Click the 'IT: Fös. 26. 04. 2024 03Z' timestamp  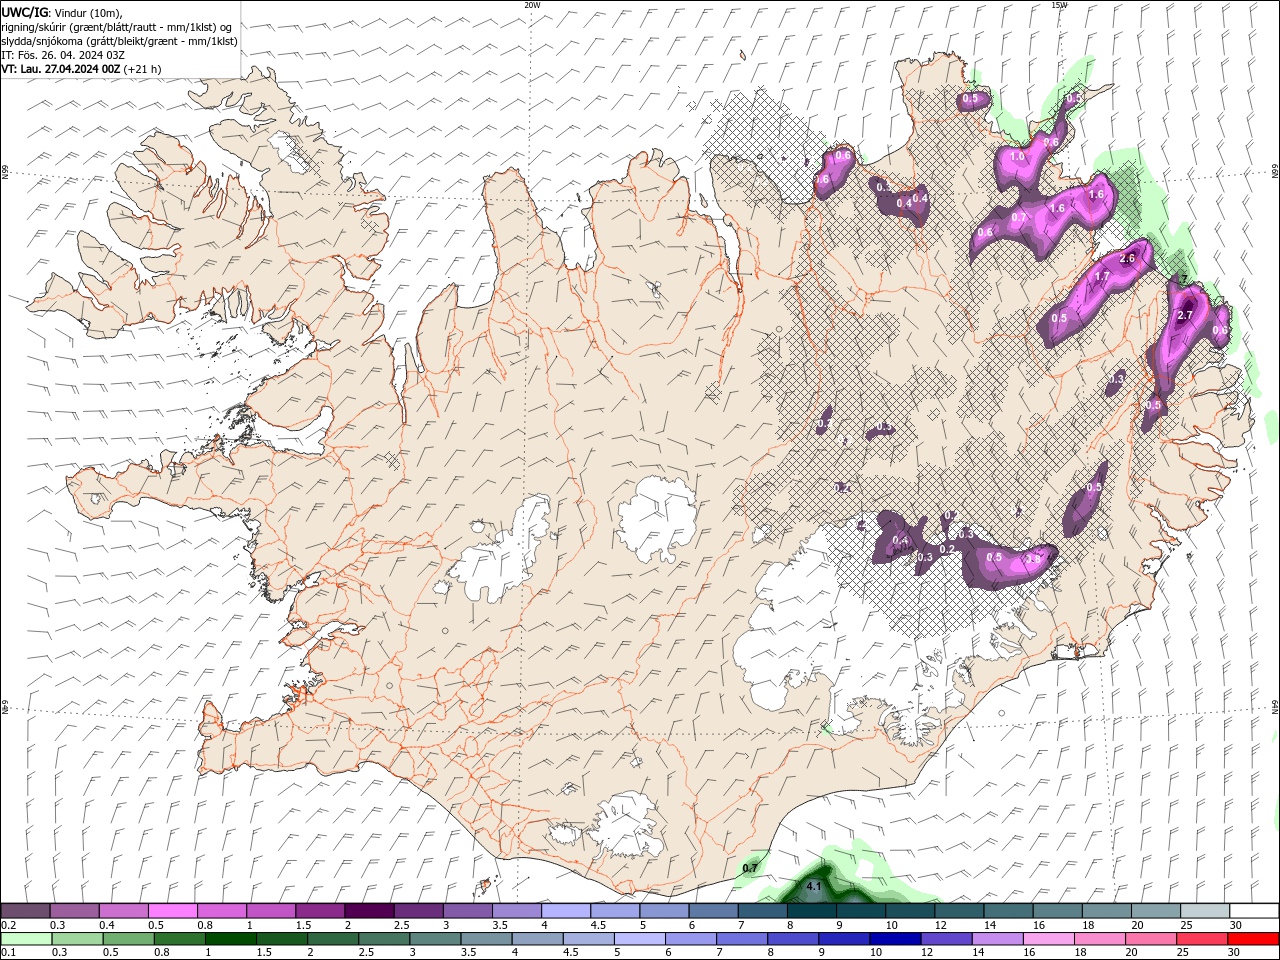point(63,55)
